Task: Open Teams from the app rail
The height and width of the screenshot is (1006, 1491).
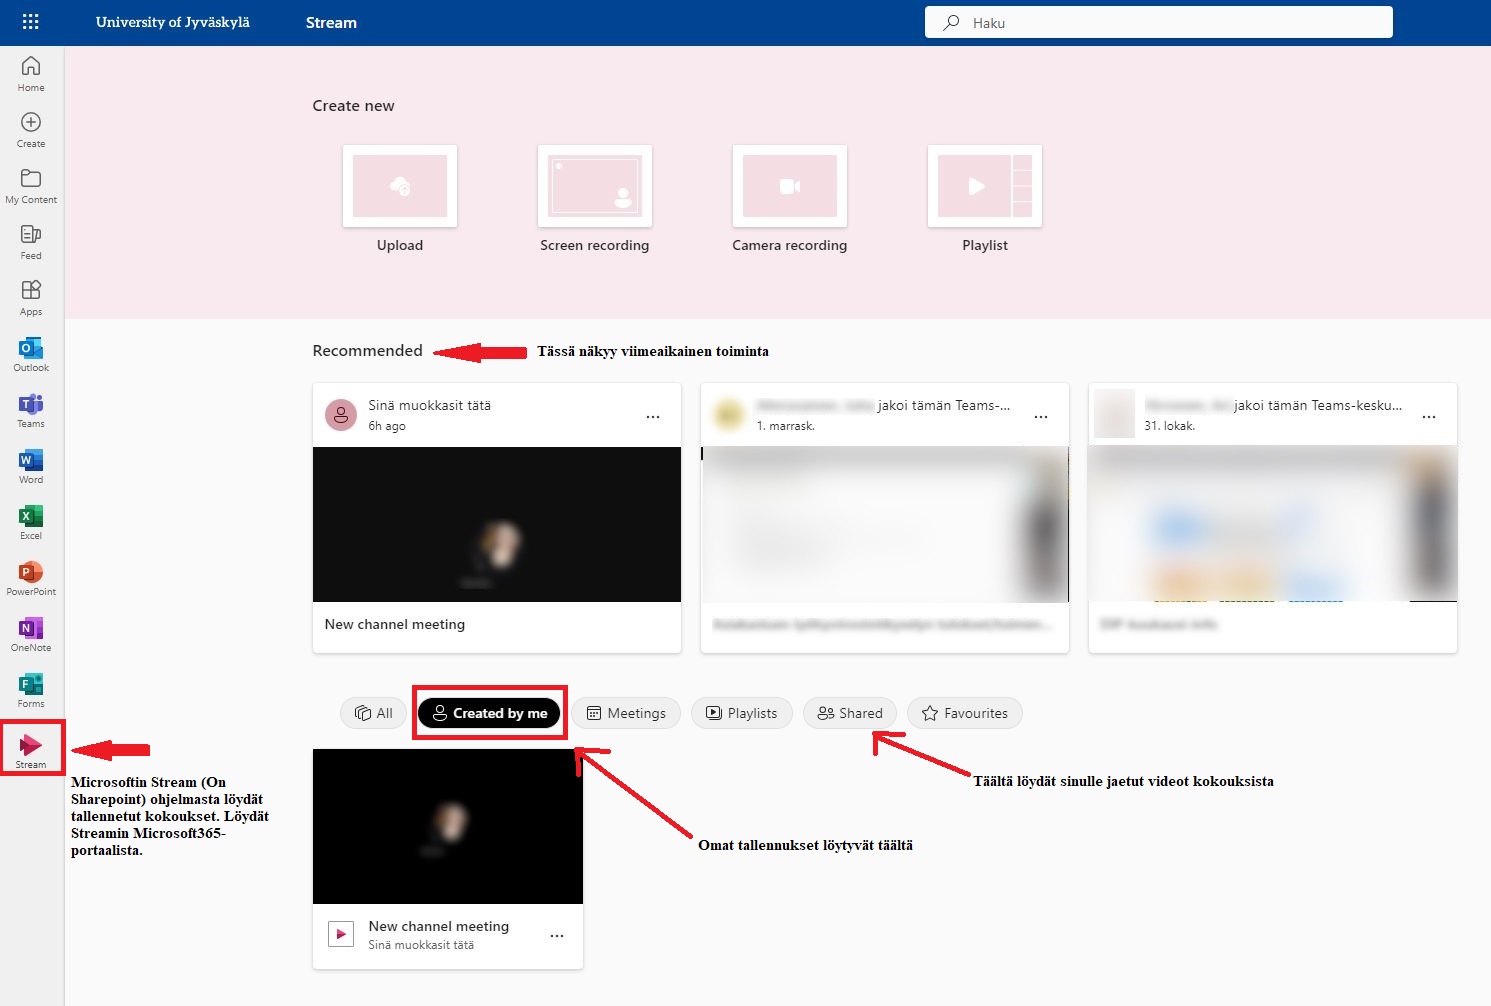Action: (31, 409)
